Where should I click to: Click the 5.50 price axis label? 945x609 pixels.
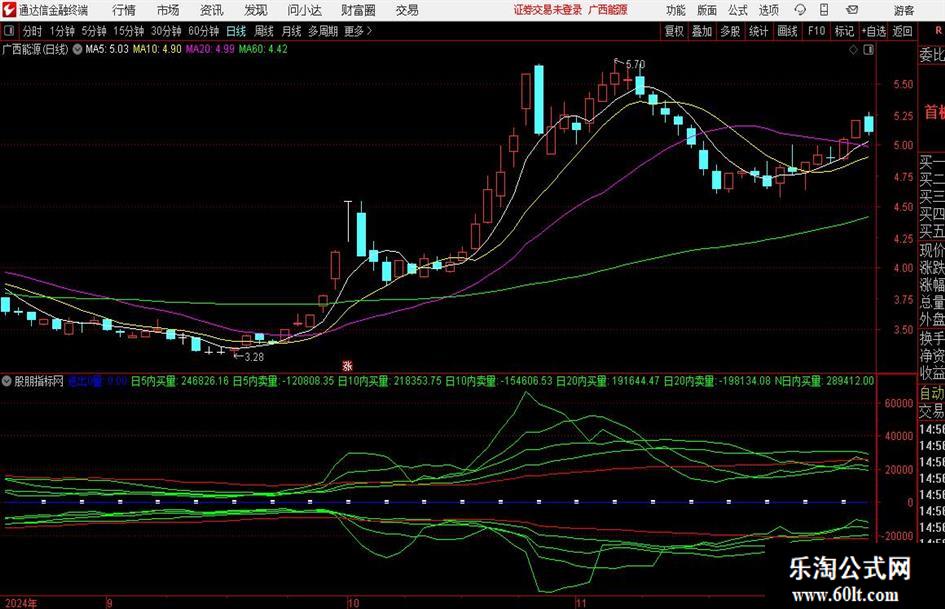coord(903,84)
